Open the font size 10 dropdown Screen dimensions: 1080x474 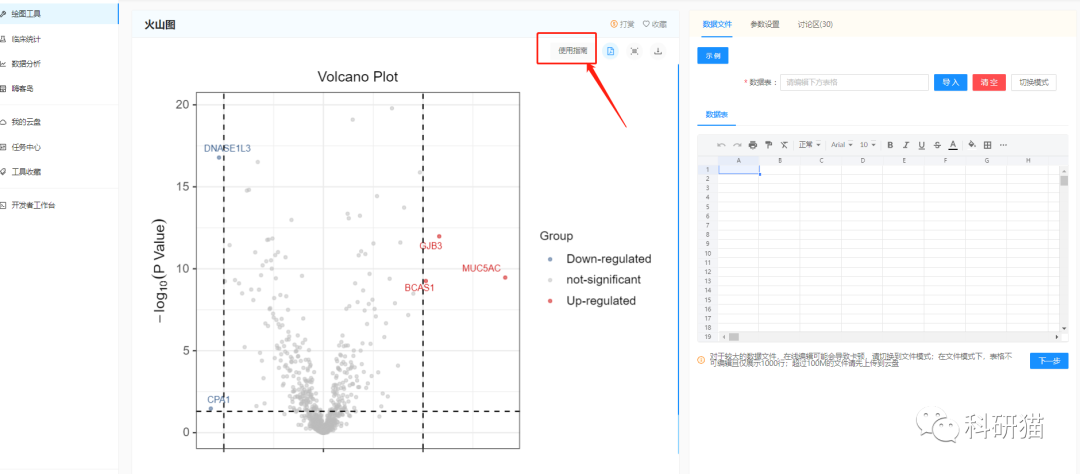[868, 145]
